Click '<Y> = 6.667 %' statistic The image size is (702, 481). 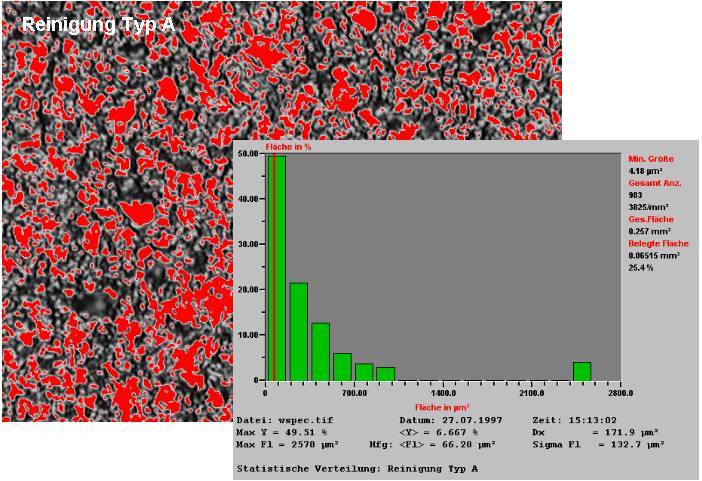click(x=439, y=433)
